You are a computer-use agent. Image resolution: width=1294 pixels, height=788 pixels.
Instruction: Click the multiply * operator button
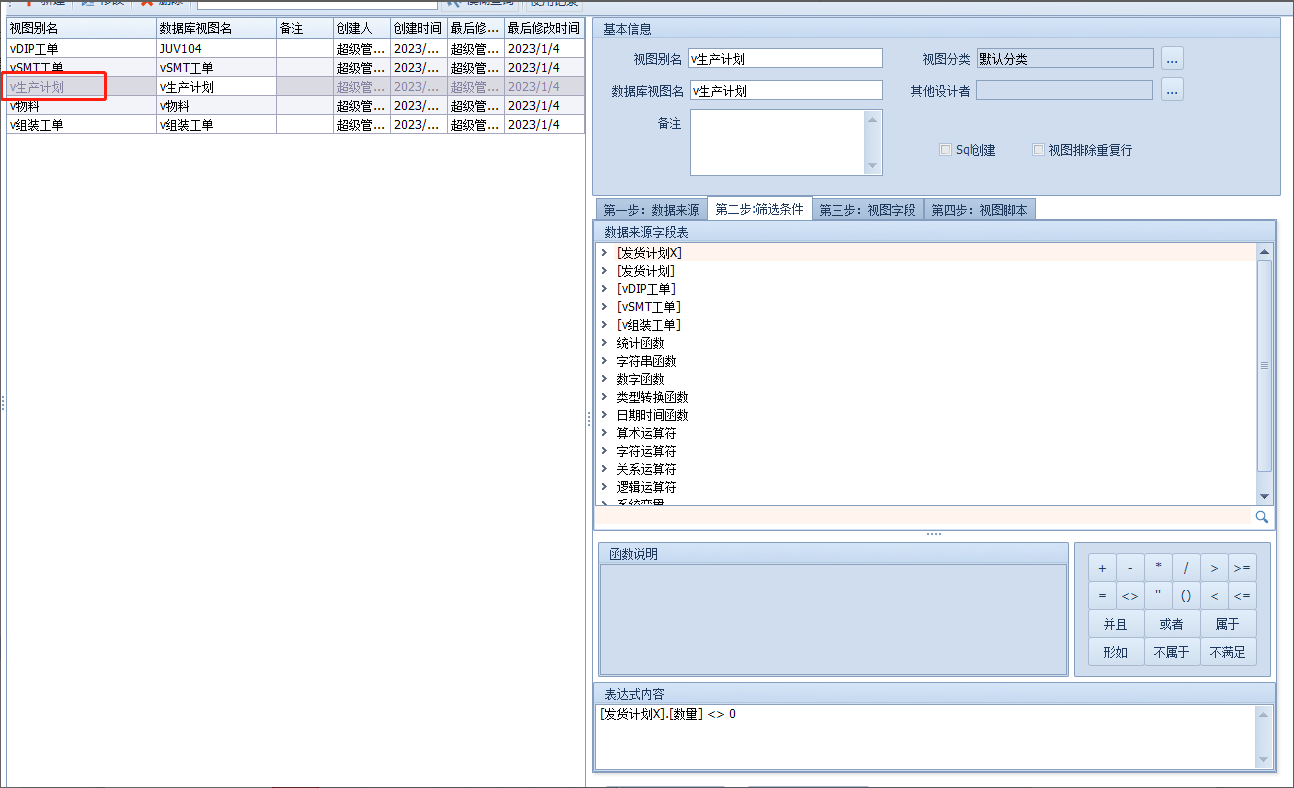pyautogui.click(x=1158, y=568)
